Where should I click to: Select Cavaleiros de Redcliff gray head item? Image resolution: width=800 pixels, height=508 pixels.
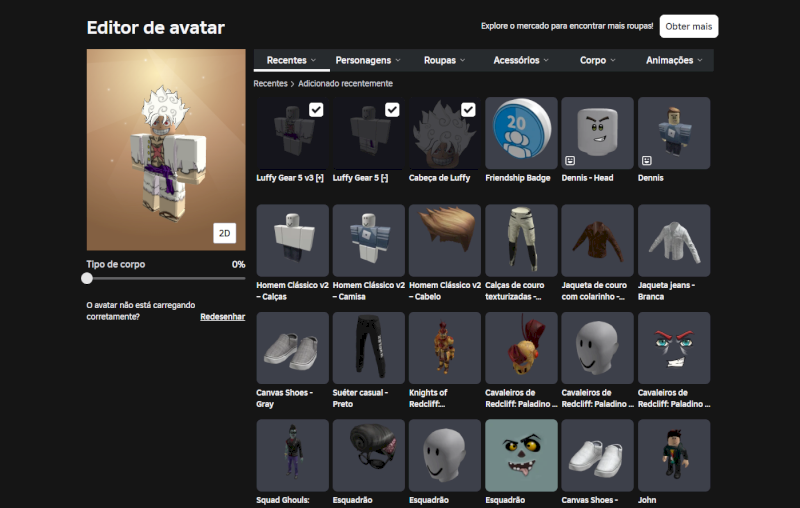[597, 348]
